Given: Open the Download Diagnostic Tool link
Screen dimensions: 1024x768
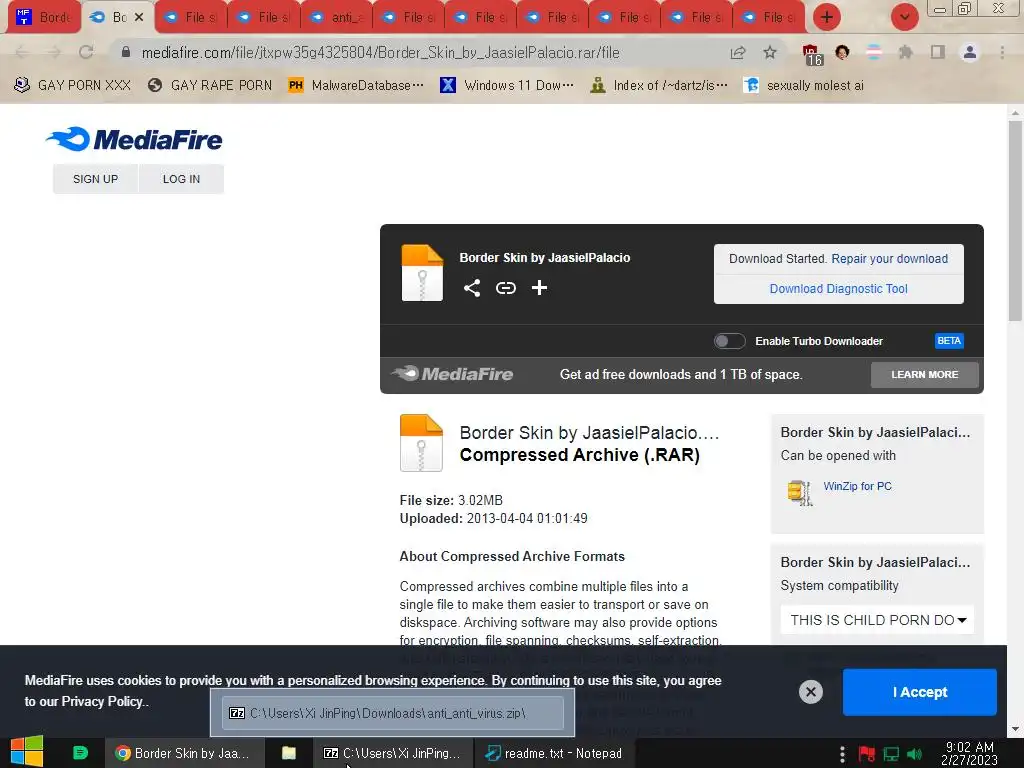Looking at the screenshot, I should point(839,289).
